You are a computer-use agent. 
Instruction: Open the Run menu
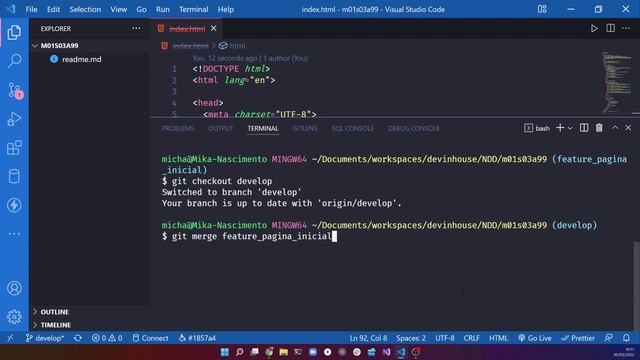(162, 9)
